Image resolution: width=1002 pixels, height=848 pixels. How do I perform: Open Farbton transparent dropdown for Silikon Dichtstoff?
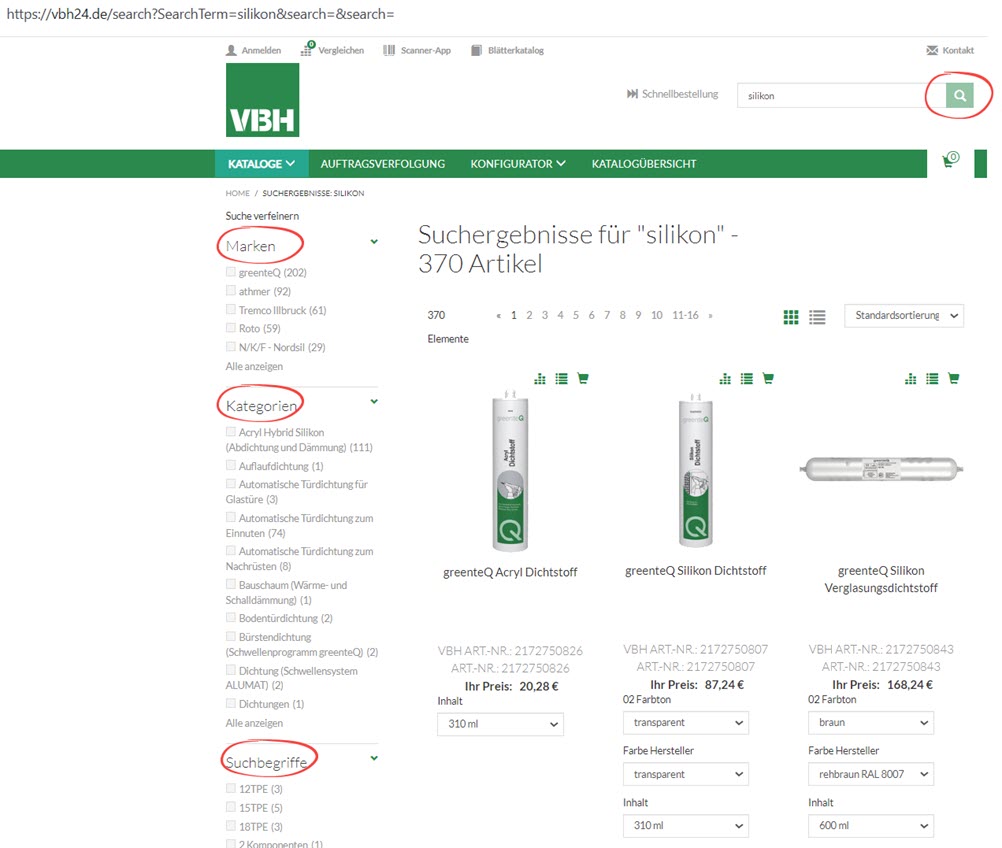686,723
